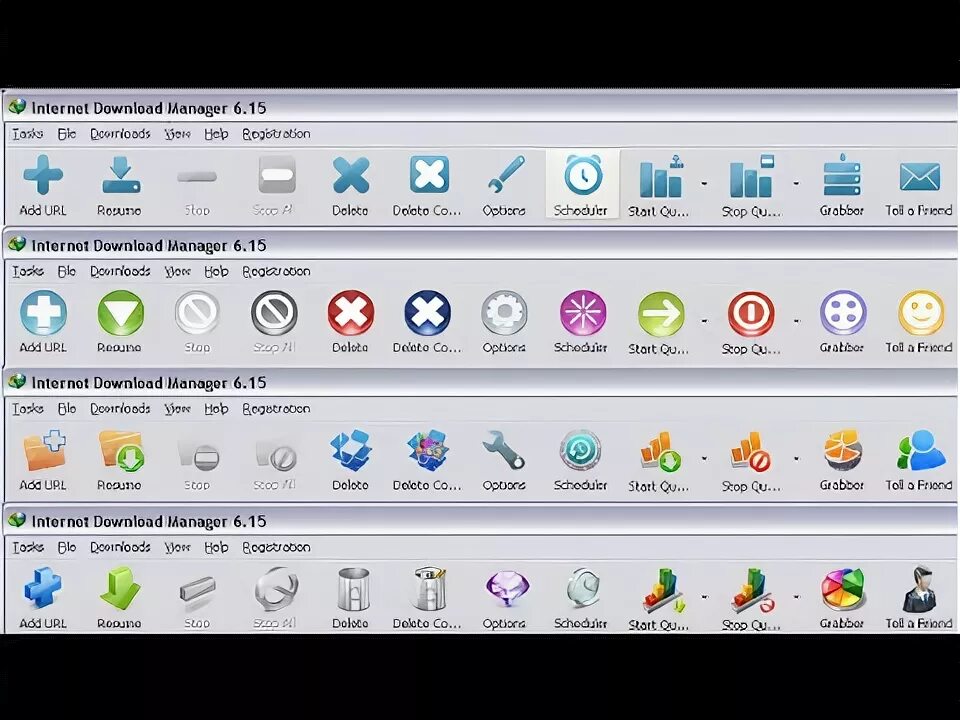Viewport: 960px width, 720px height.
Task: Open the Registration menu in the fourth window
Action: (x=276, y=547)
